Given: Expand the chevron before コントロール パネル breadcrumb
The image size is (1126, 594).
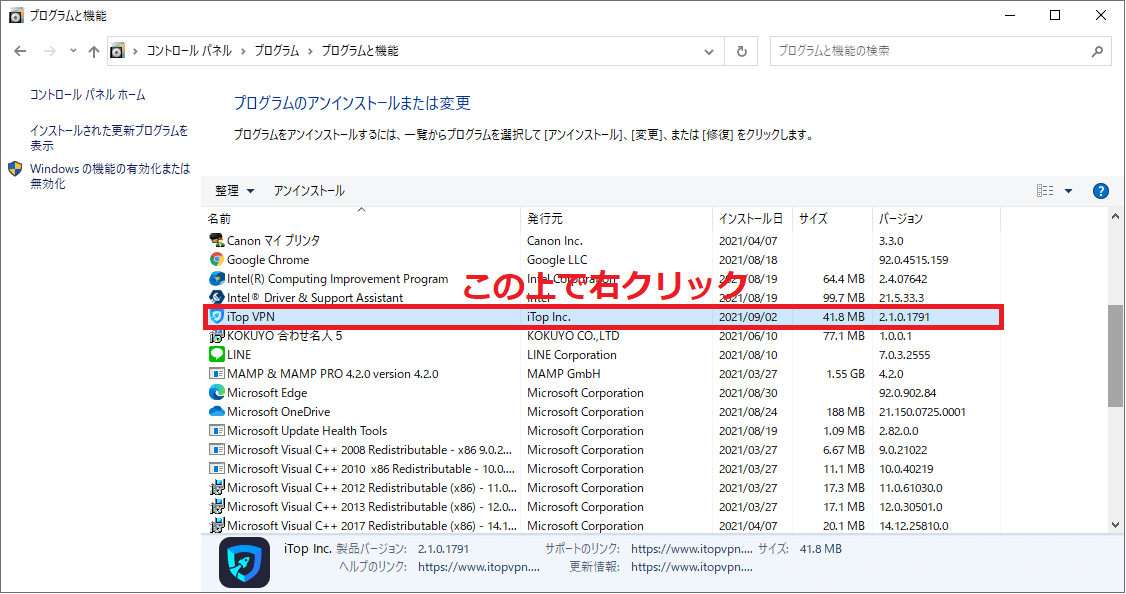Looking at the screenshot, I should coord(135,51).
